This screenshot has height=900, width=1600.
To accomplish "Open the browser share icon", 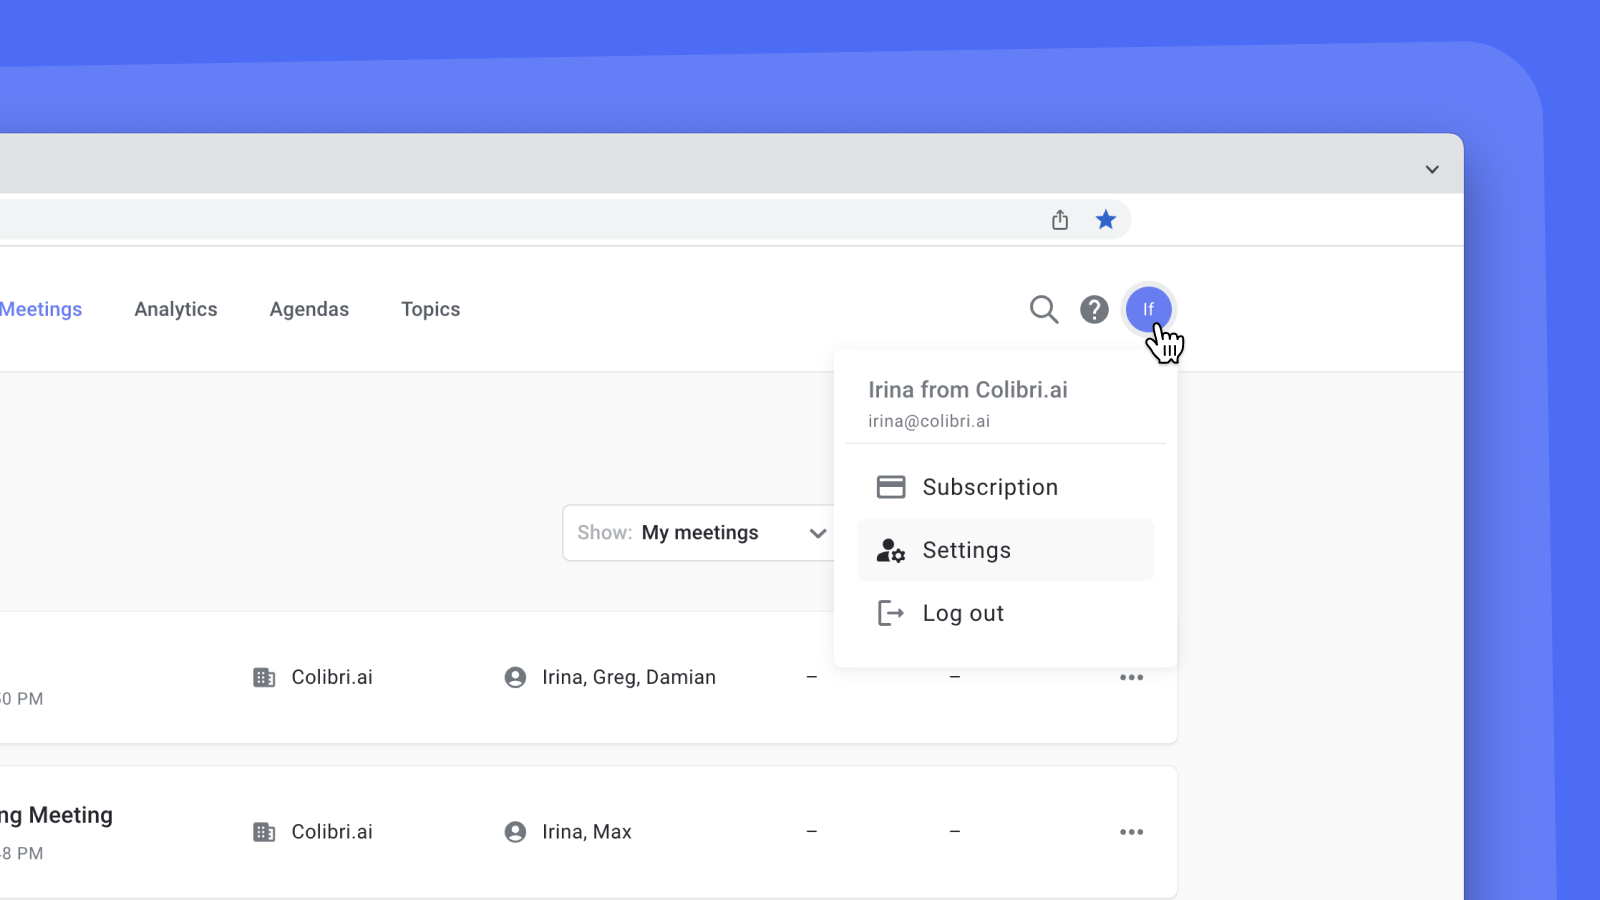I will pyautogui.click(x=1059, y=219).
